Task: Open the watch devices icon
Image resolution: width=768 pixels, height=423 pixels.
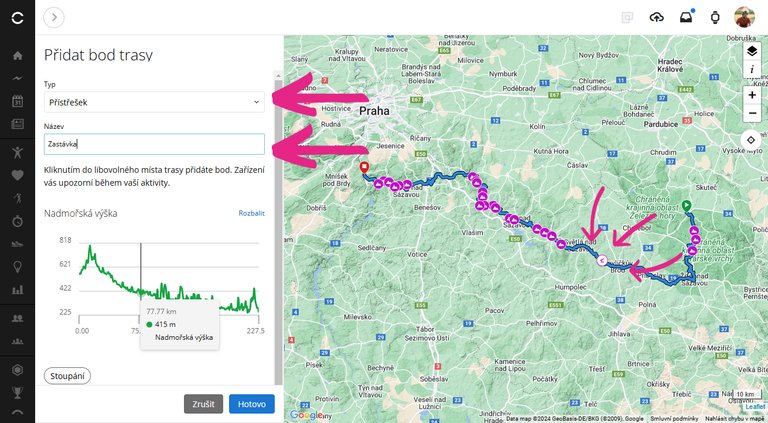Action: (714, 17)
